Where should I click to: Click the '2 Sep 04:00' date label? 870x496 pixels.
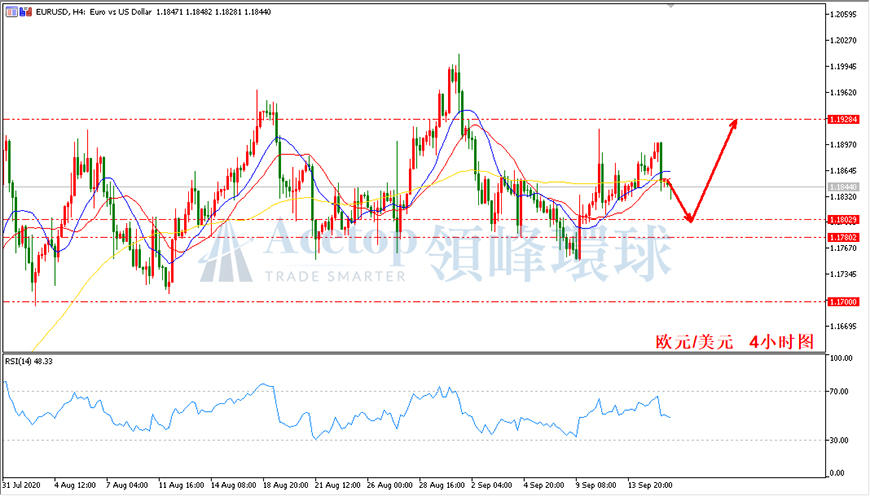click(x=492, y=485)
